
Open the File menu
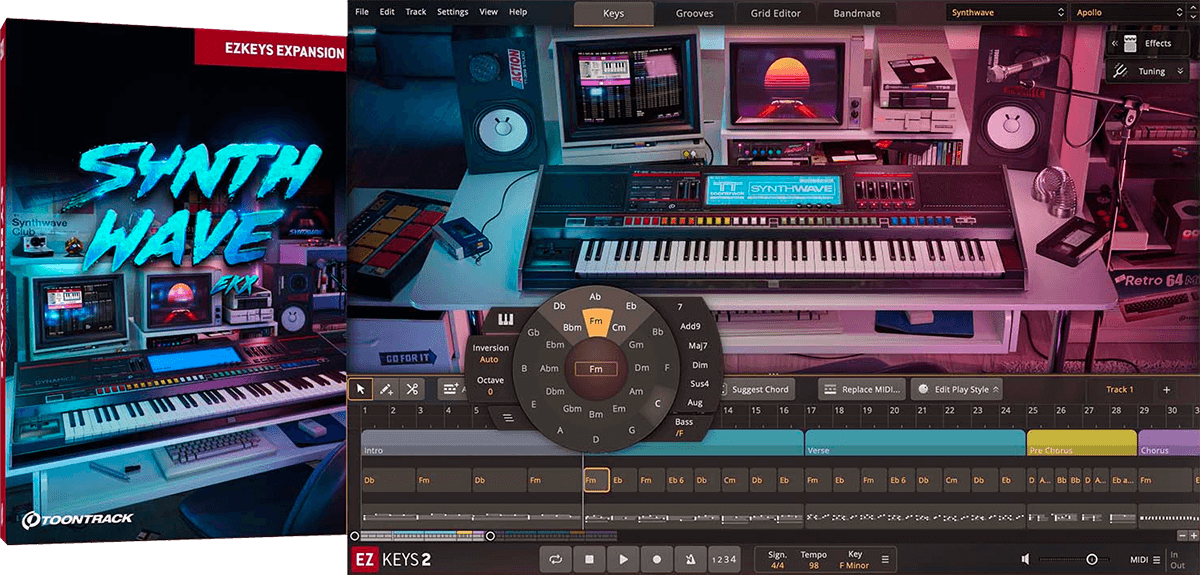click(x=362, y=12)
